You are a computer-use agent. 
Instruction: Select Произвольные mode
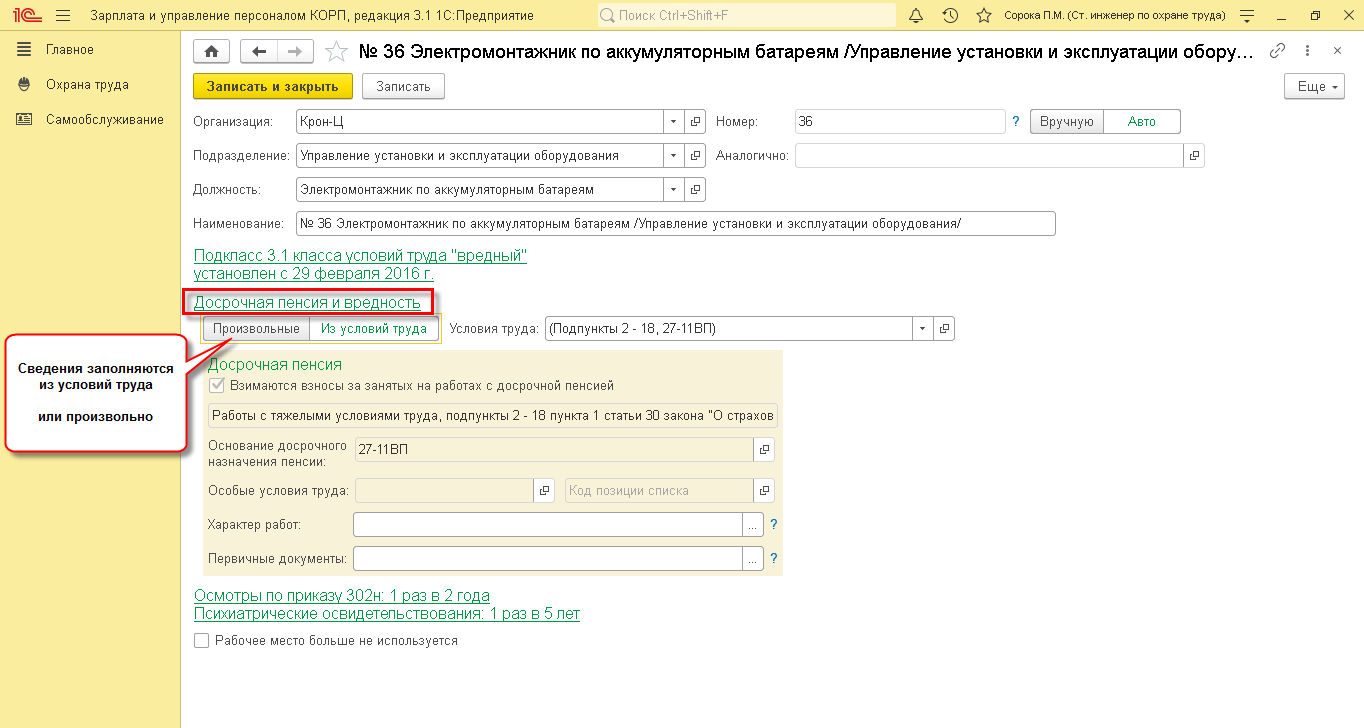coord(256,328)
